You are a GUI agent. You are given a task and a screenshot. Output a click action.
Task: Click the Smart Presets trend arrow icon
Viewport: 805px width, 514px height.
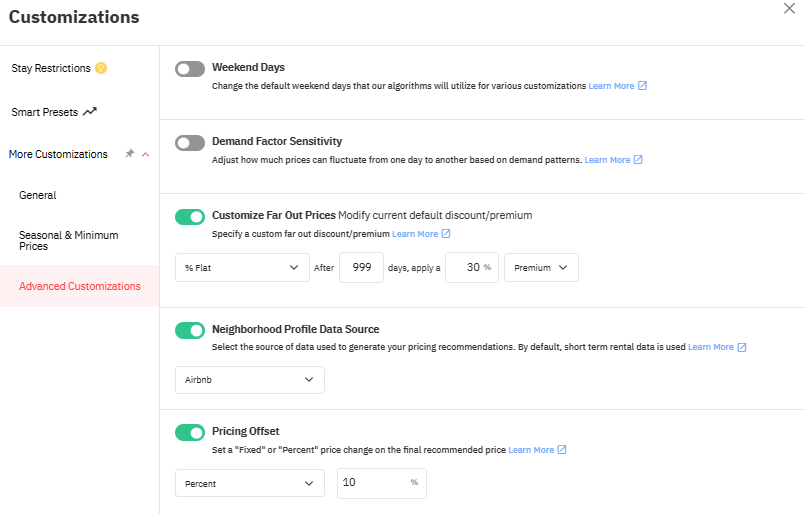(x=90, y=111)
